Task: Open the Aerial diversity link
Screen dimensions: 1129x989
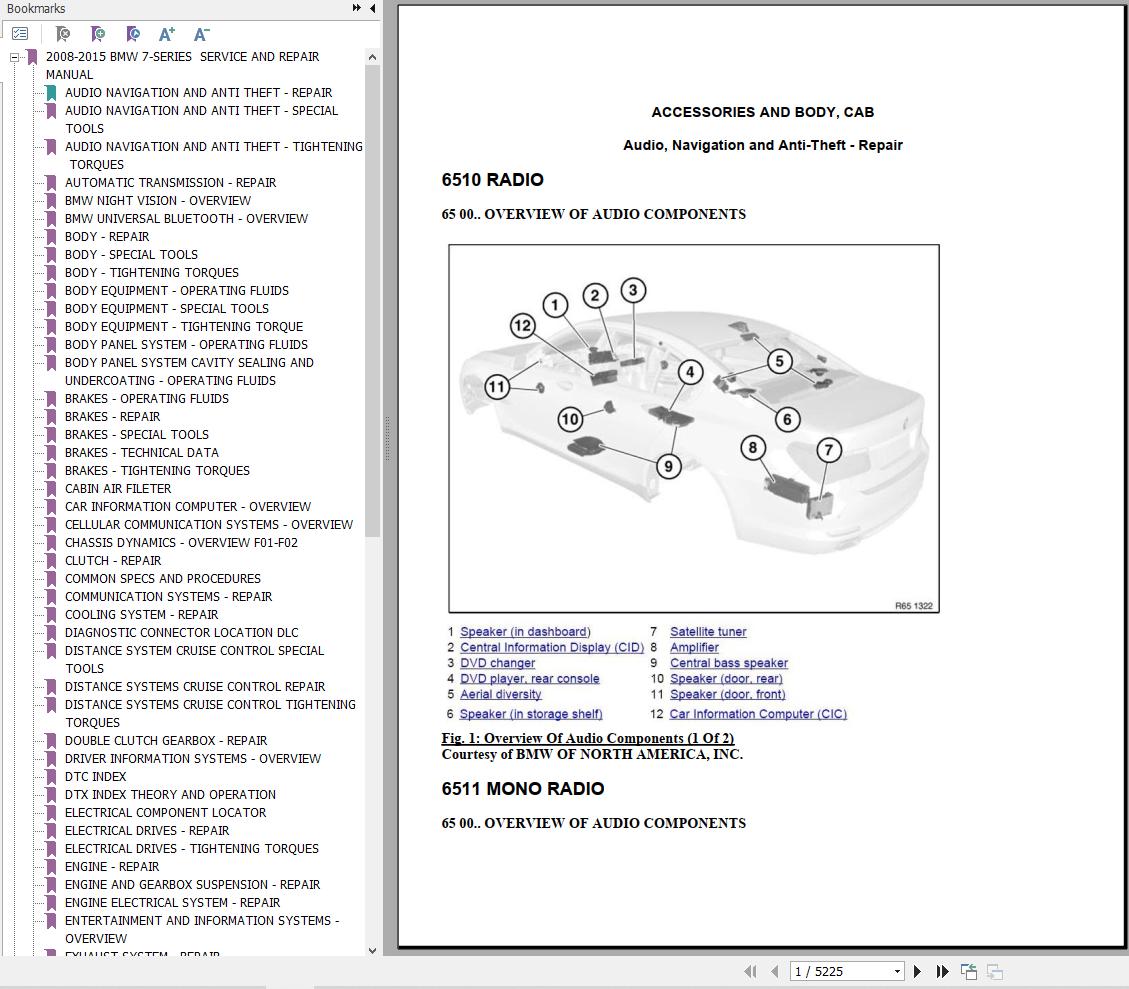Action: [x=500, y=695]
